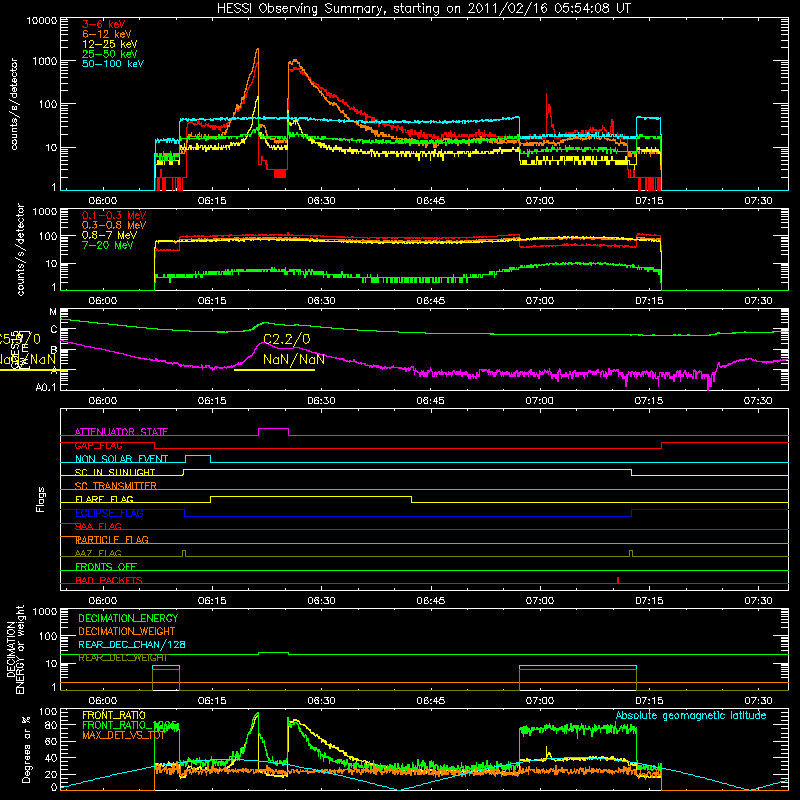Screen dimensions: 800x800
Task: Click the FRONTS_OFF flag label
Action: point(105,566)
